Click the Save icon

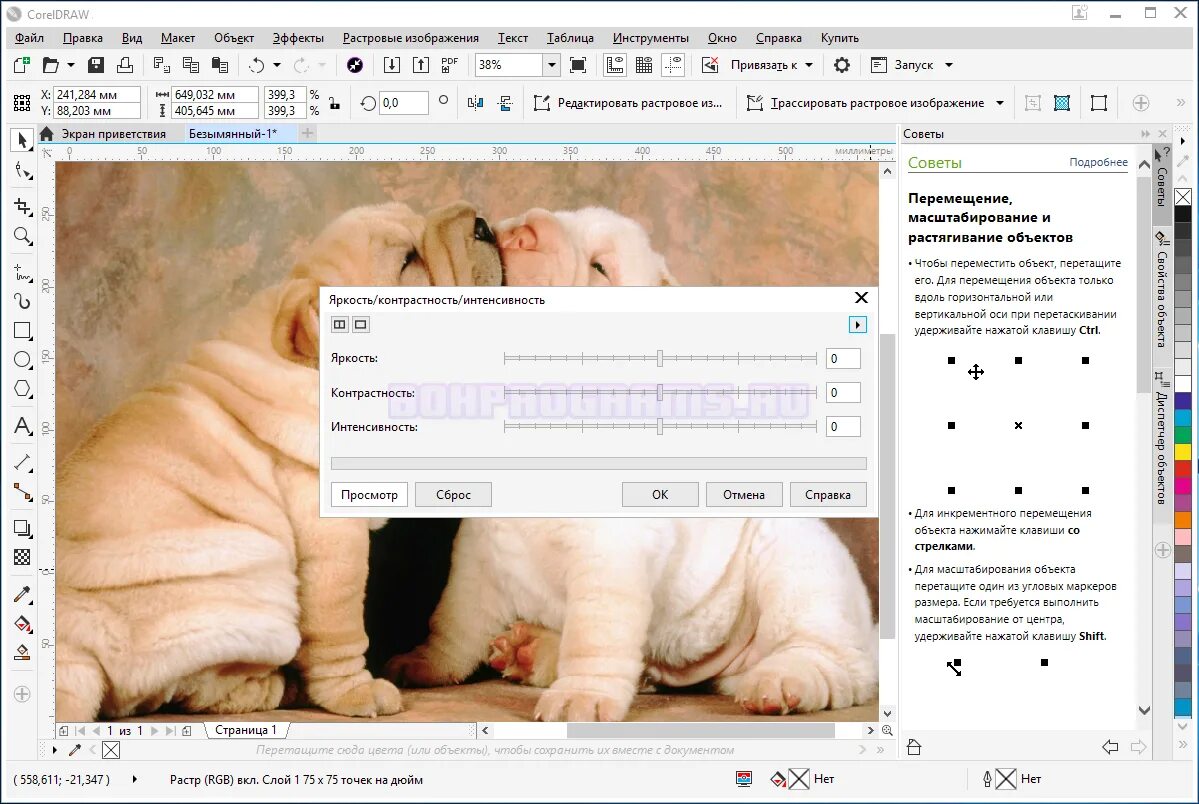tap(96, 65)
